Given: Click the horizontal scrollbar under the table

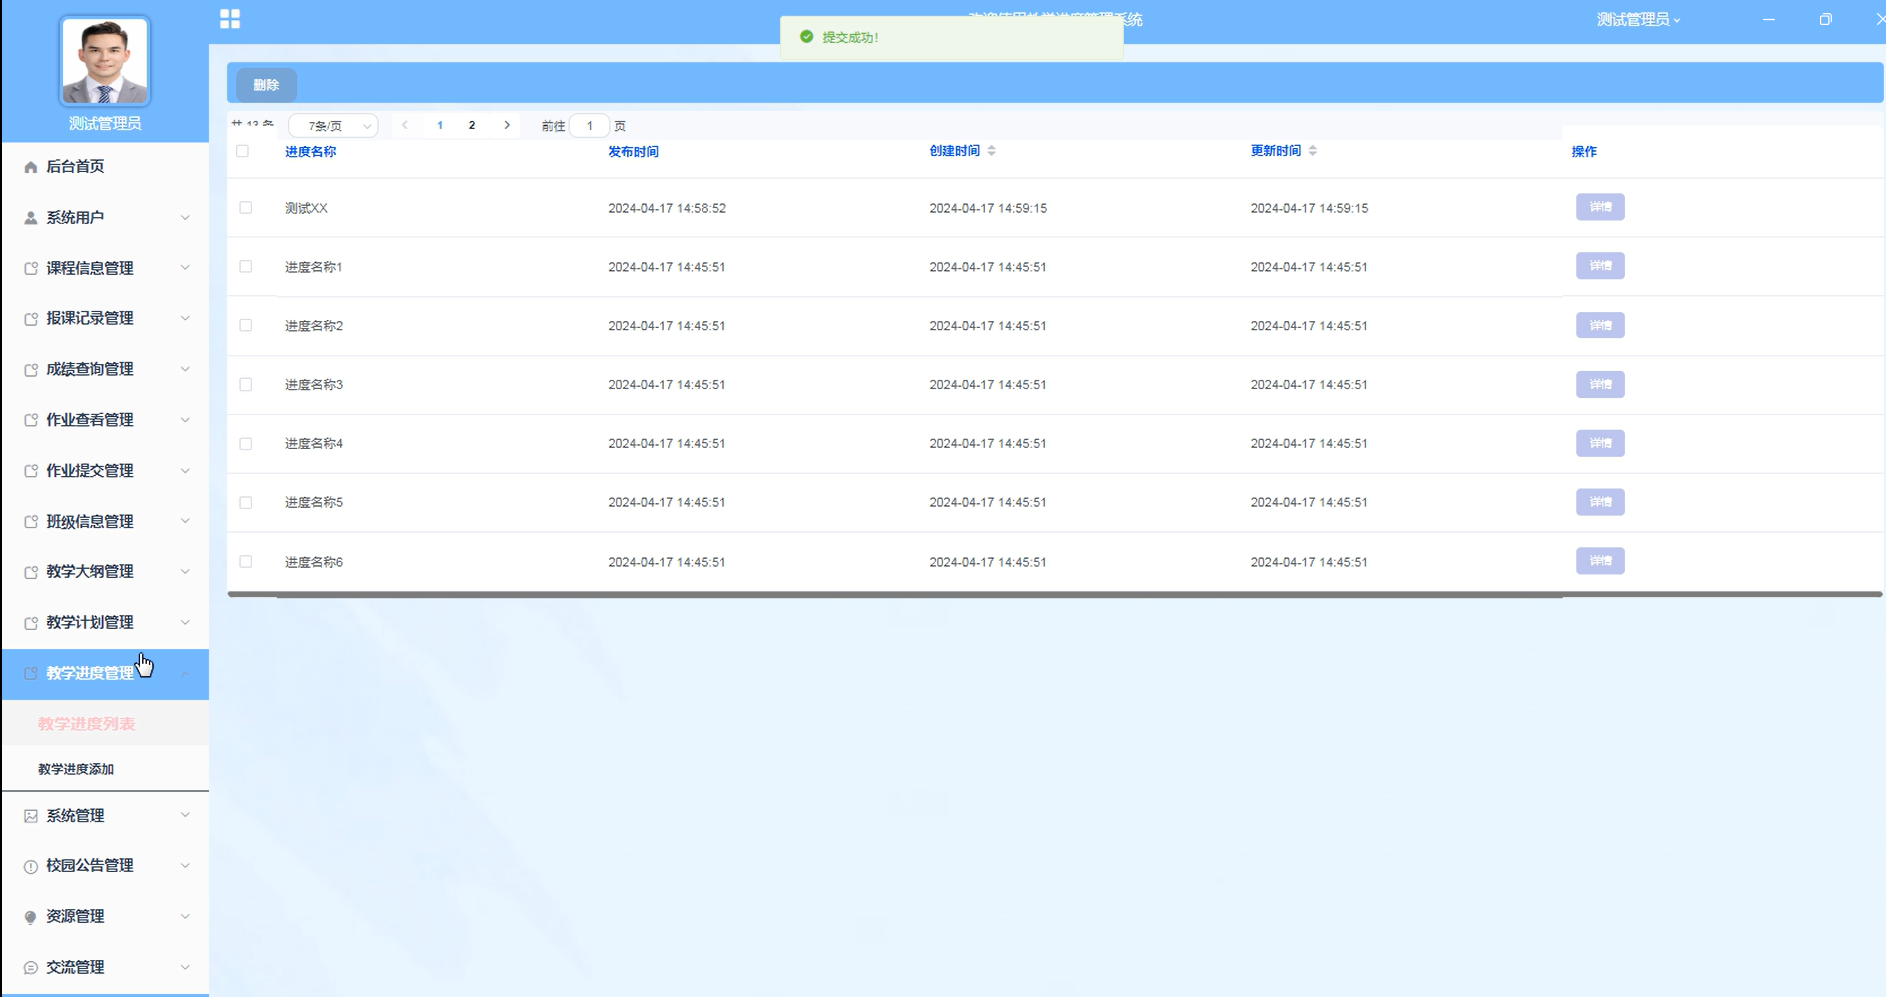Looking at the screenshot, I should (x=1055, y=594).
